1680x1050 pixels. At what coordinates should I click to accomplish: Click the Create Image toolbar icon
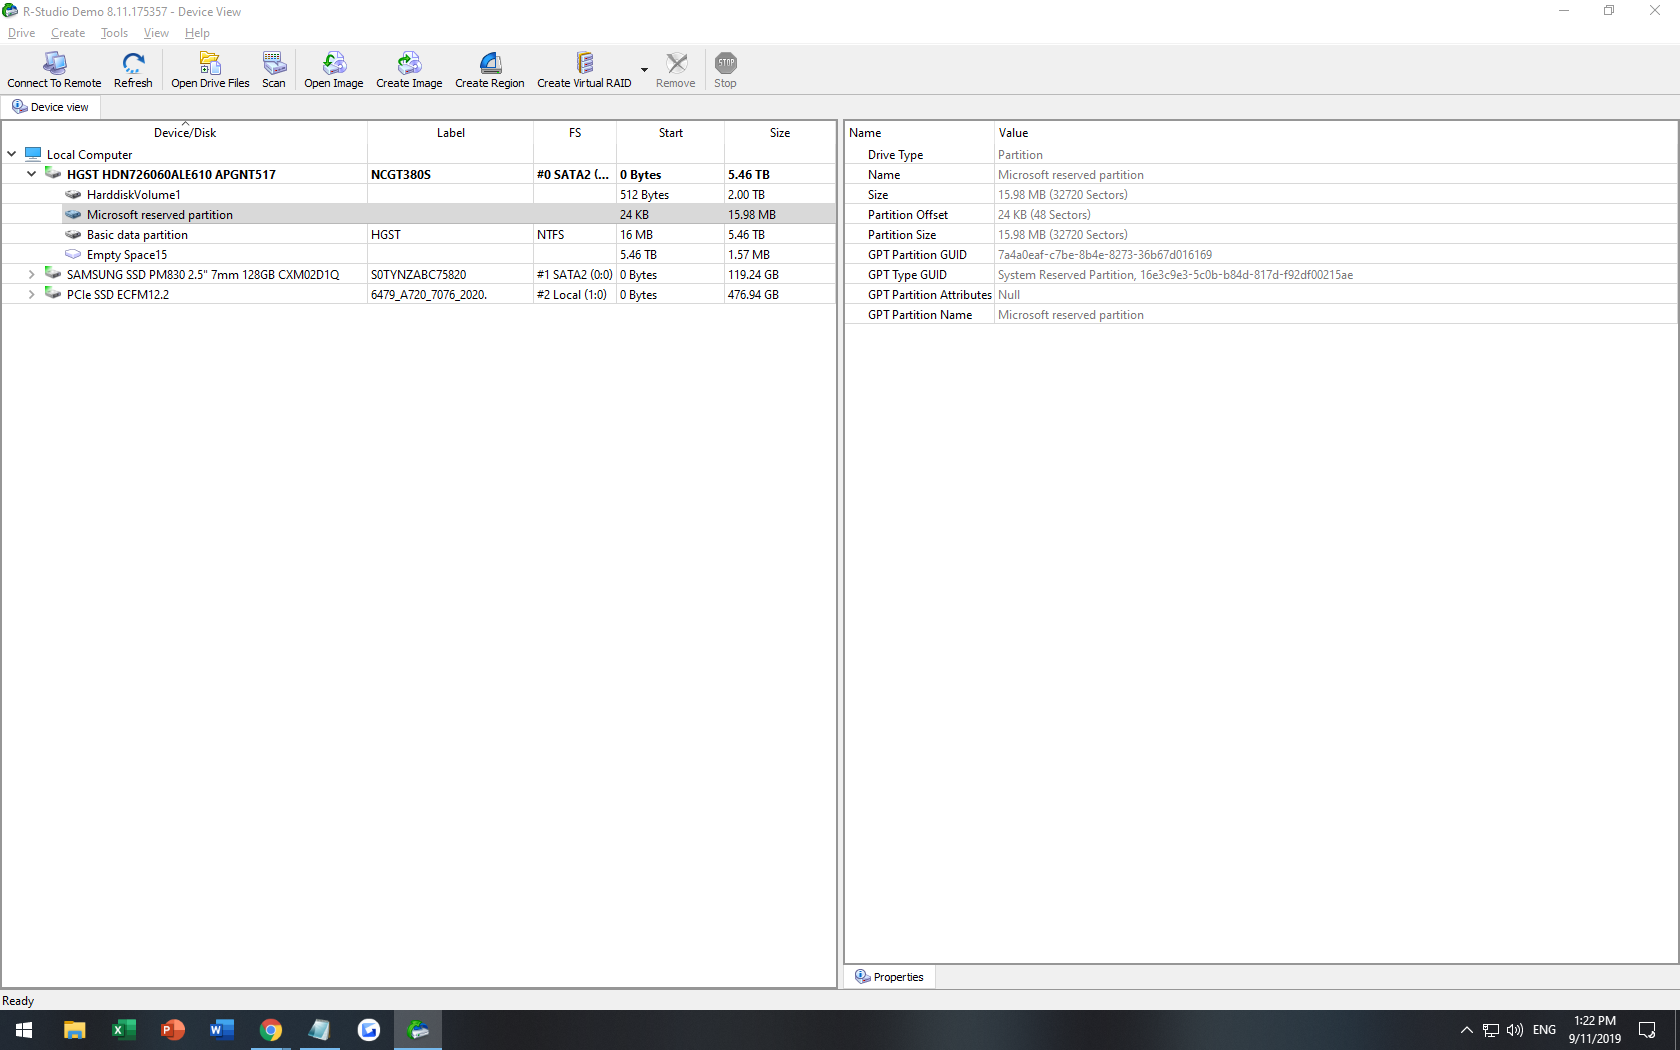coord(409,70)
